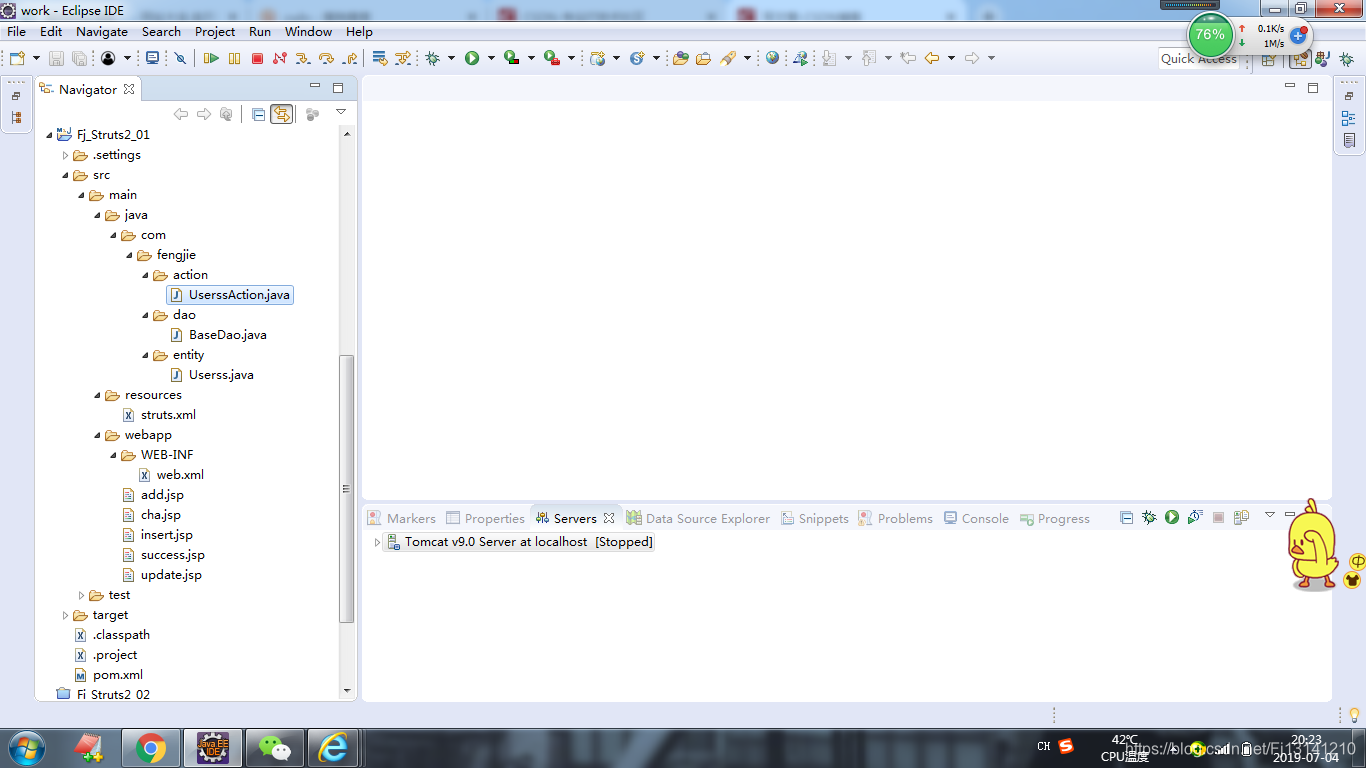Open the Navigate menu
The image size is (1366, 768).
pyautogui.click(x=102, y=31)
